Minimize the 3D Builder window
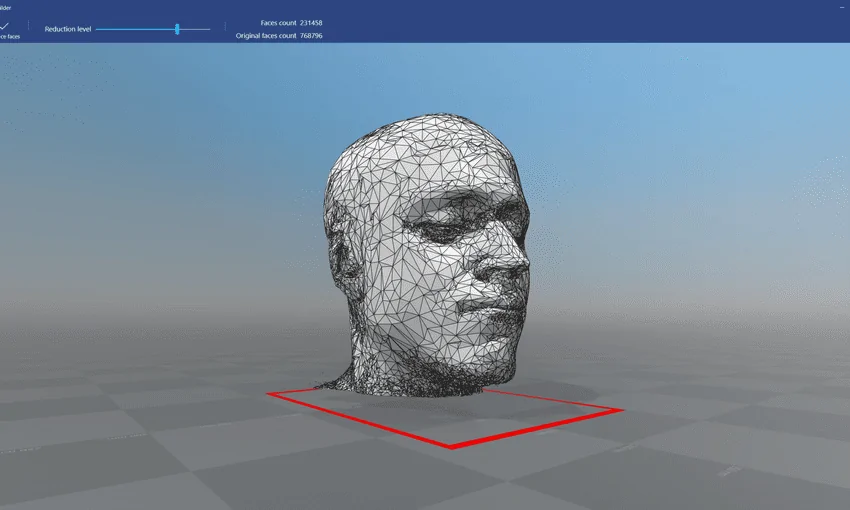This screenshot has height=510, width=850. tap(843, 6)
